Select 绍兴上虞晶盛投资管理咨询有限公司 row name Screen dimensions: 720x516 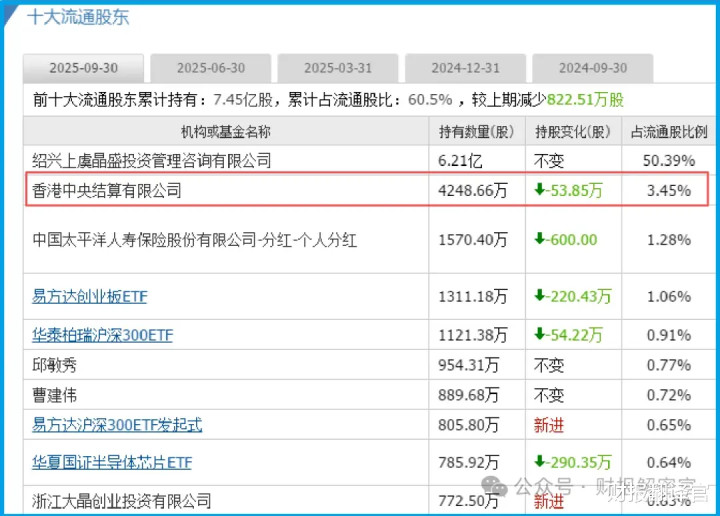click(x=152, y=161)
